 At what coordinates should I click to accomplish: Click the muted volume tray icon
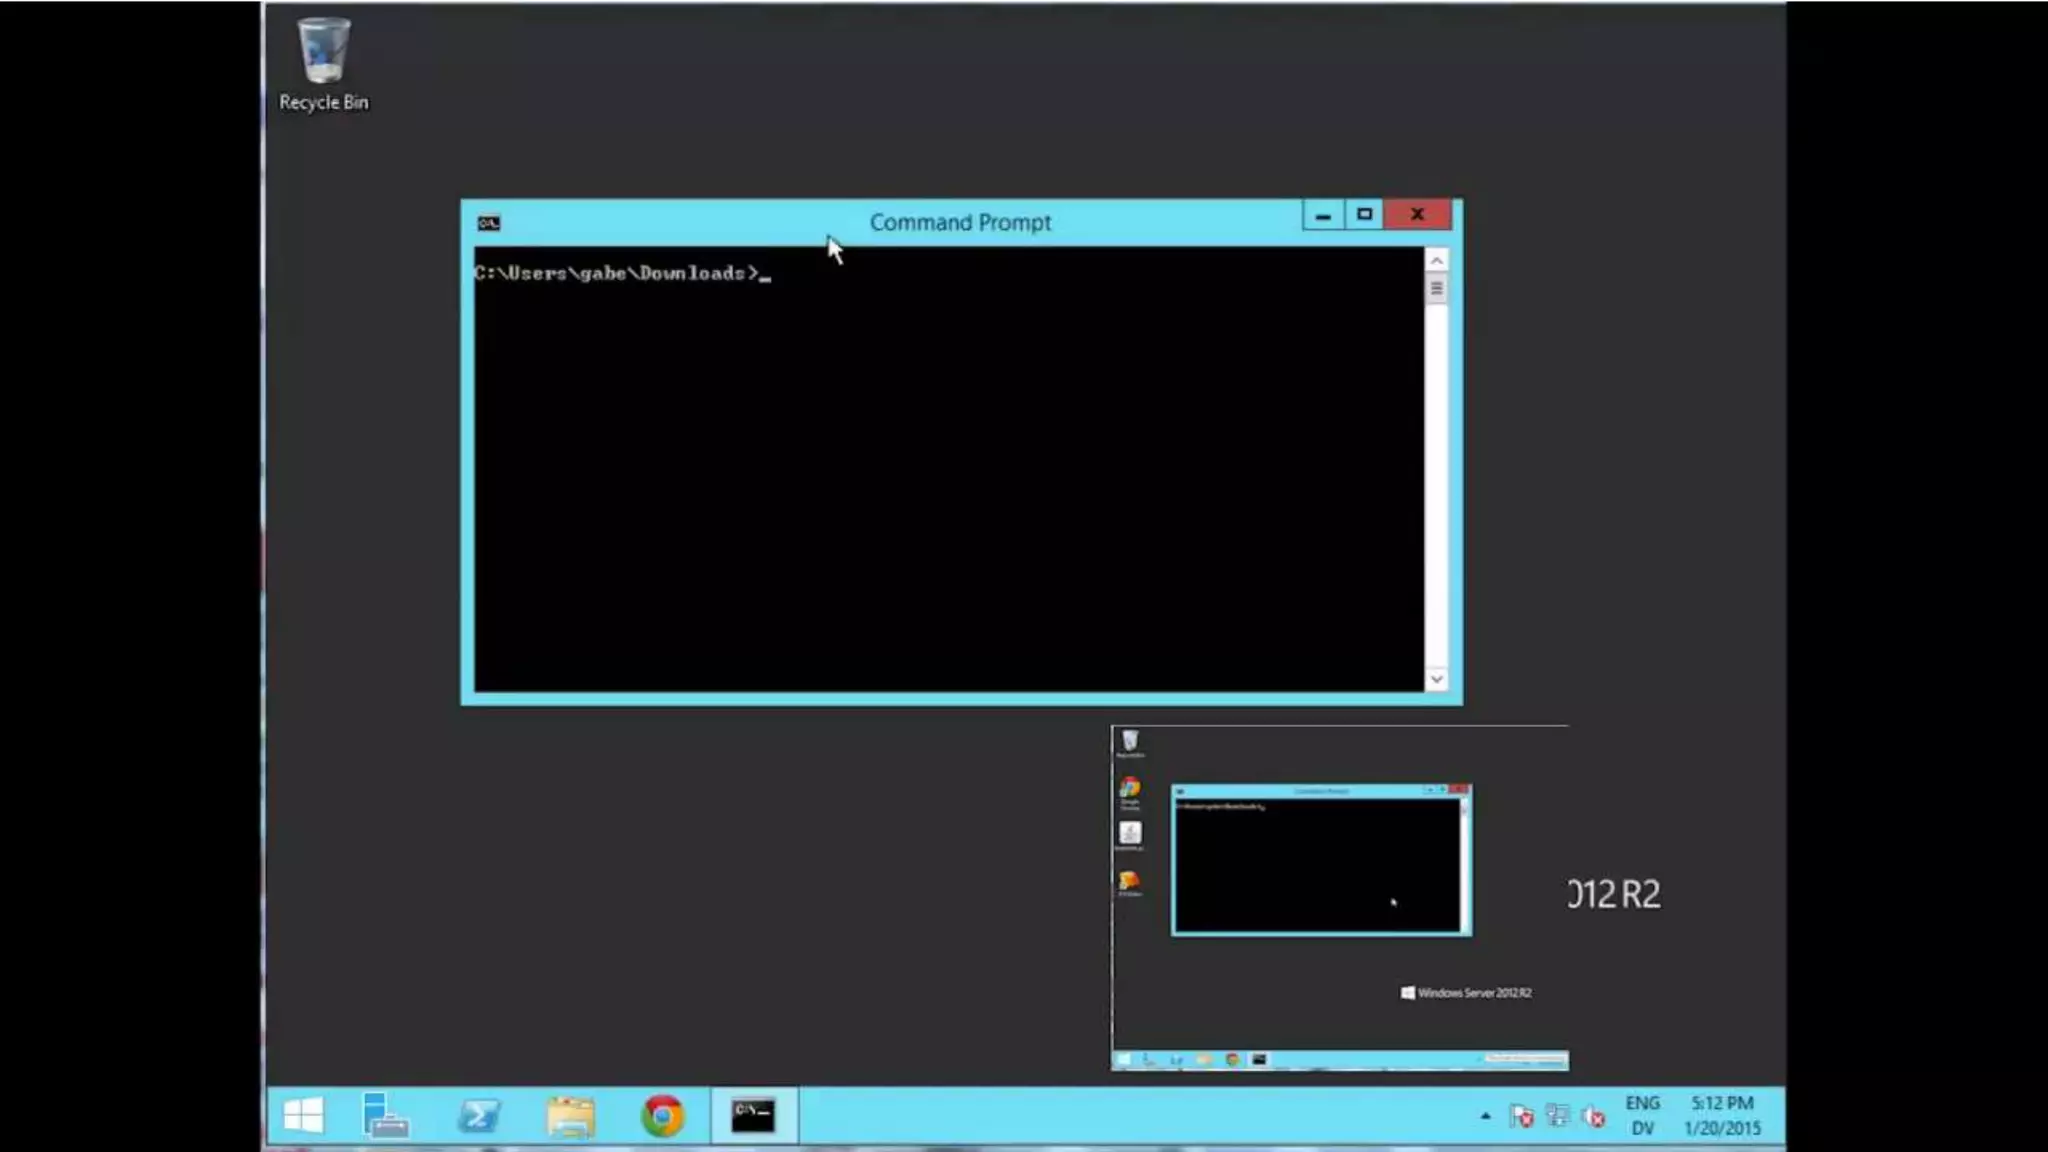pos(1593,1116)
